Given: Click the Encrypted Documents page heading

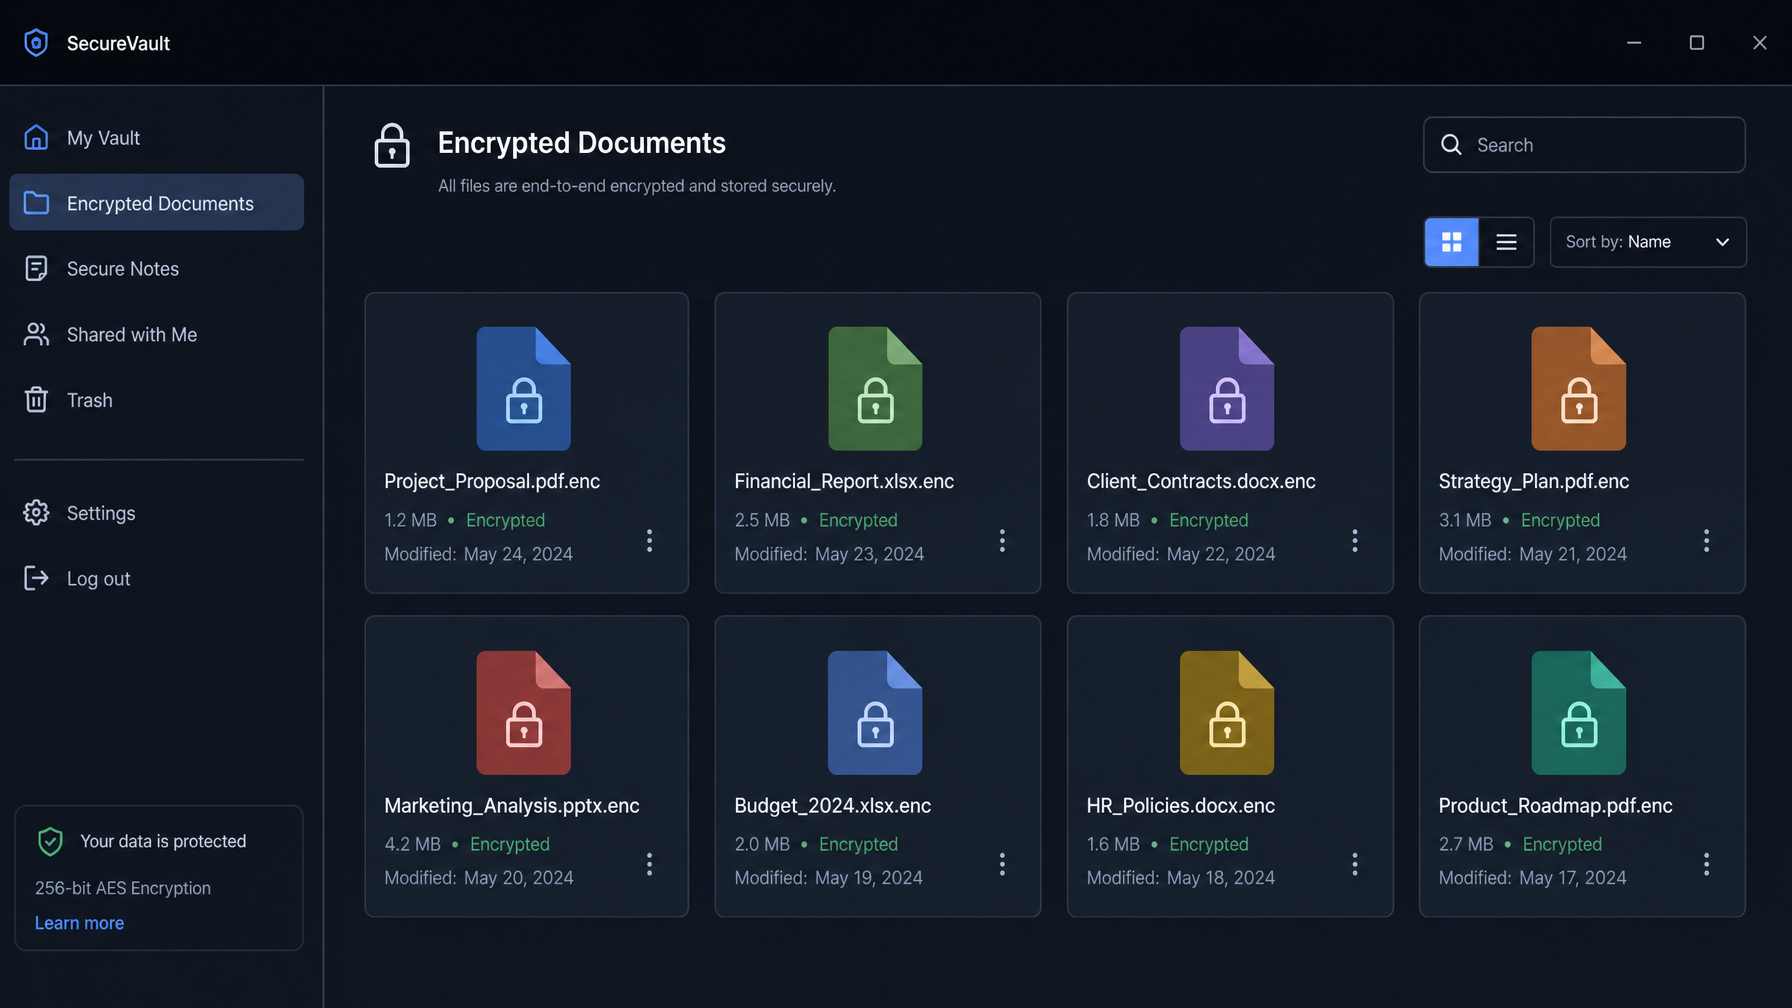Looking at the screenshot, I should (x=582, y=143).
